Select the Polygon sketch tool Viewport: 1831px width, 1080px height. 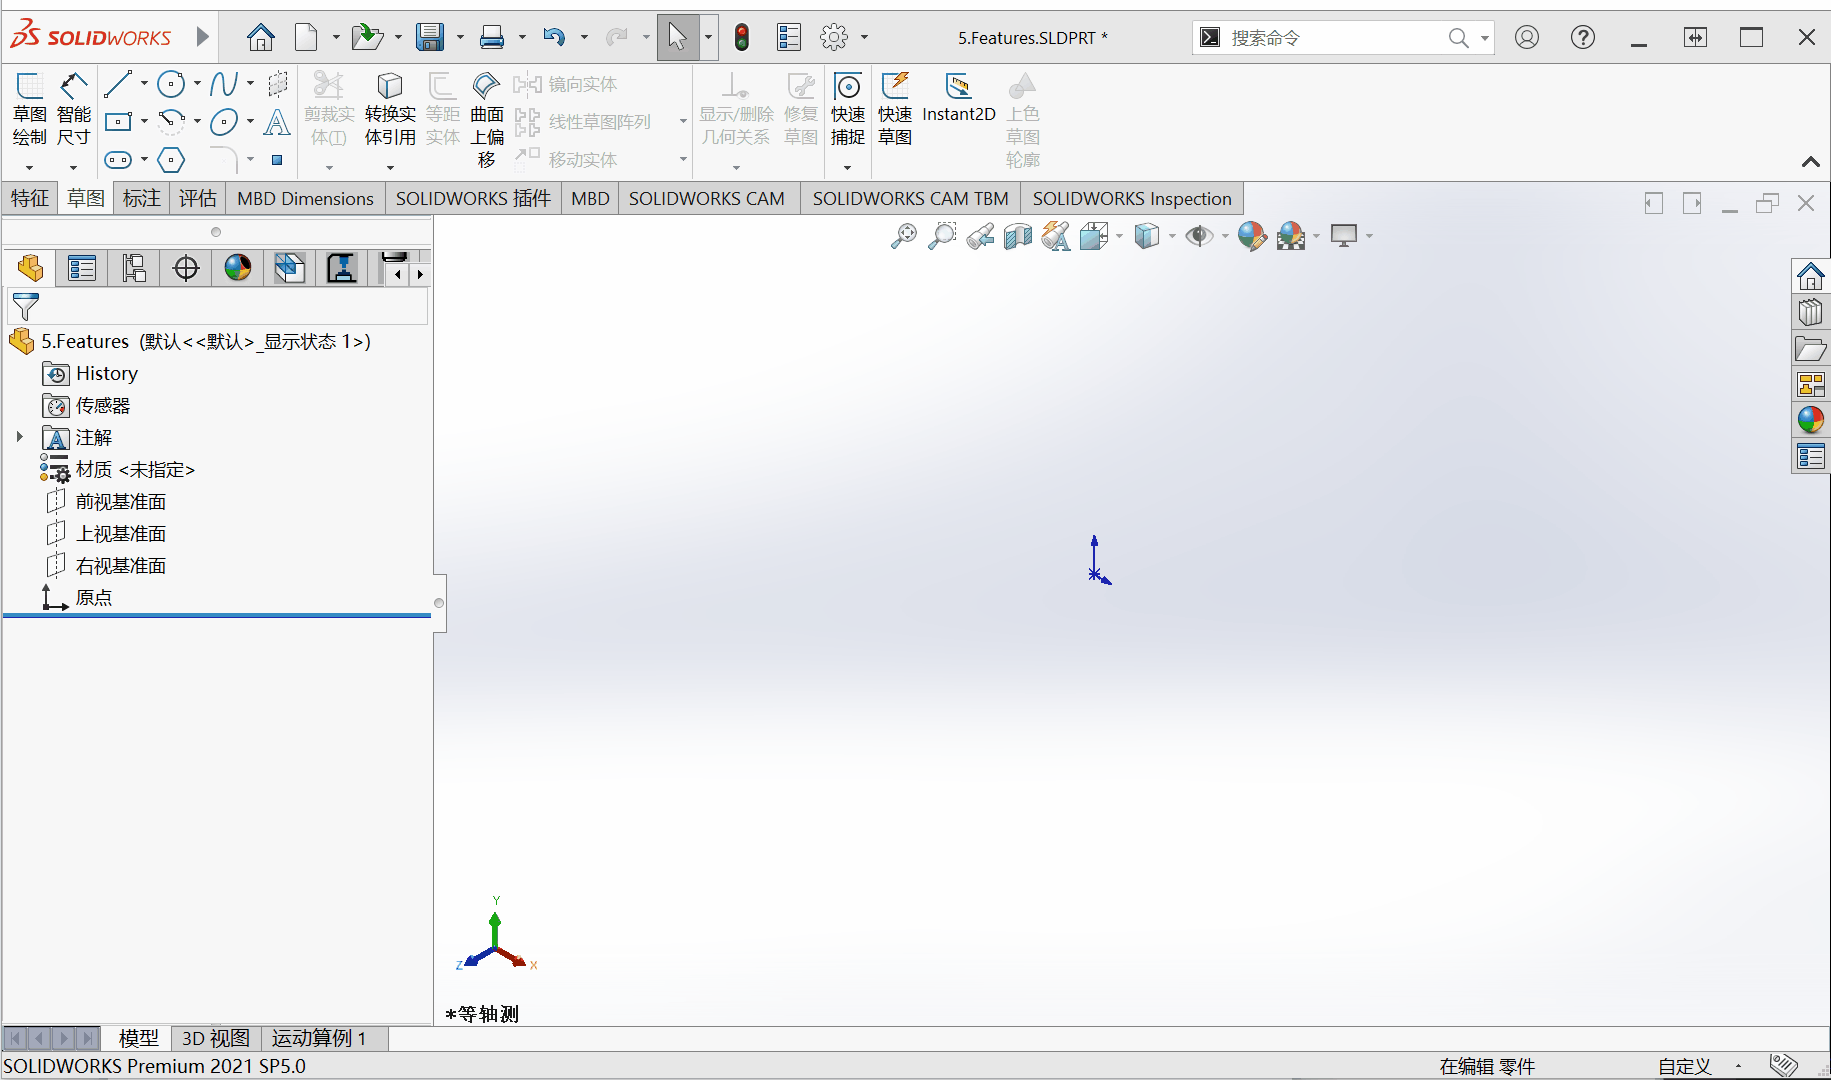click(172, 160)
